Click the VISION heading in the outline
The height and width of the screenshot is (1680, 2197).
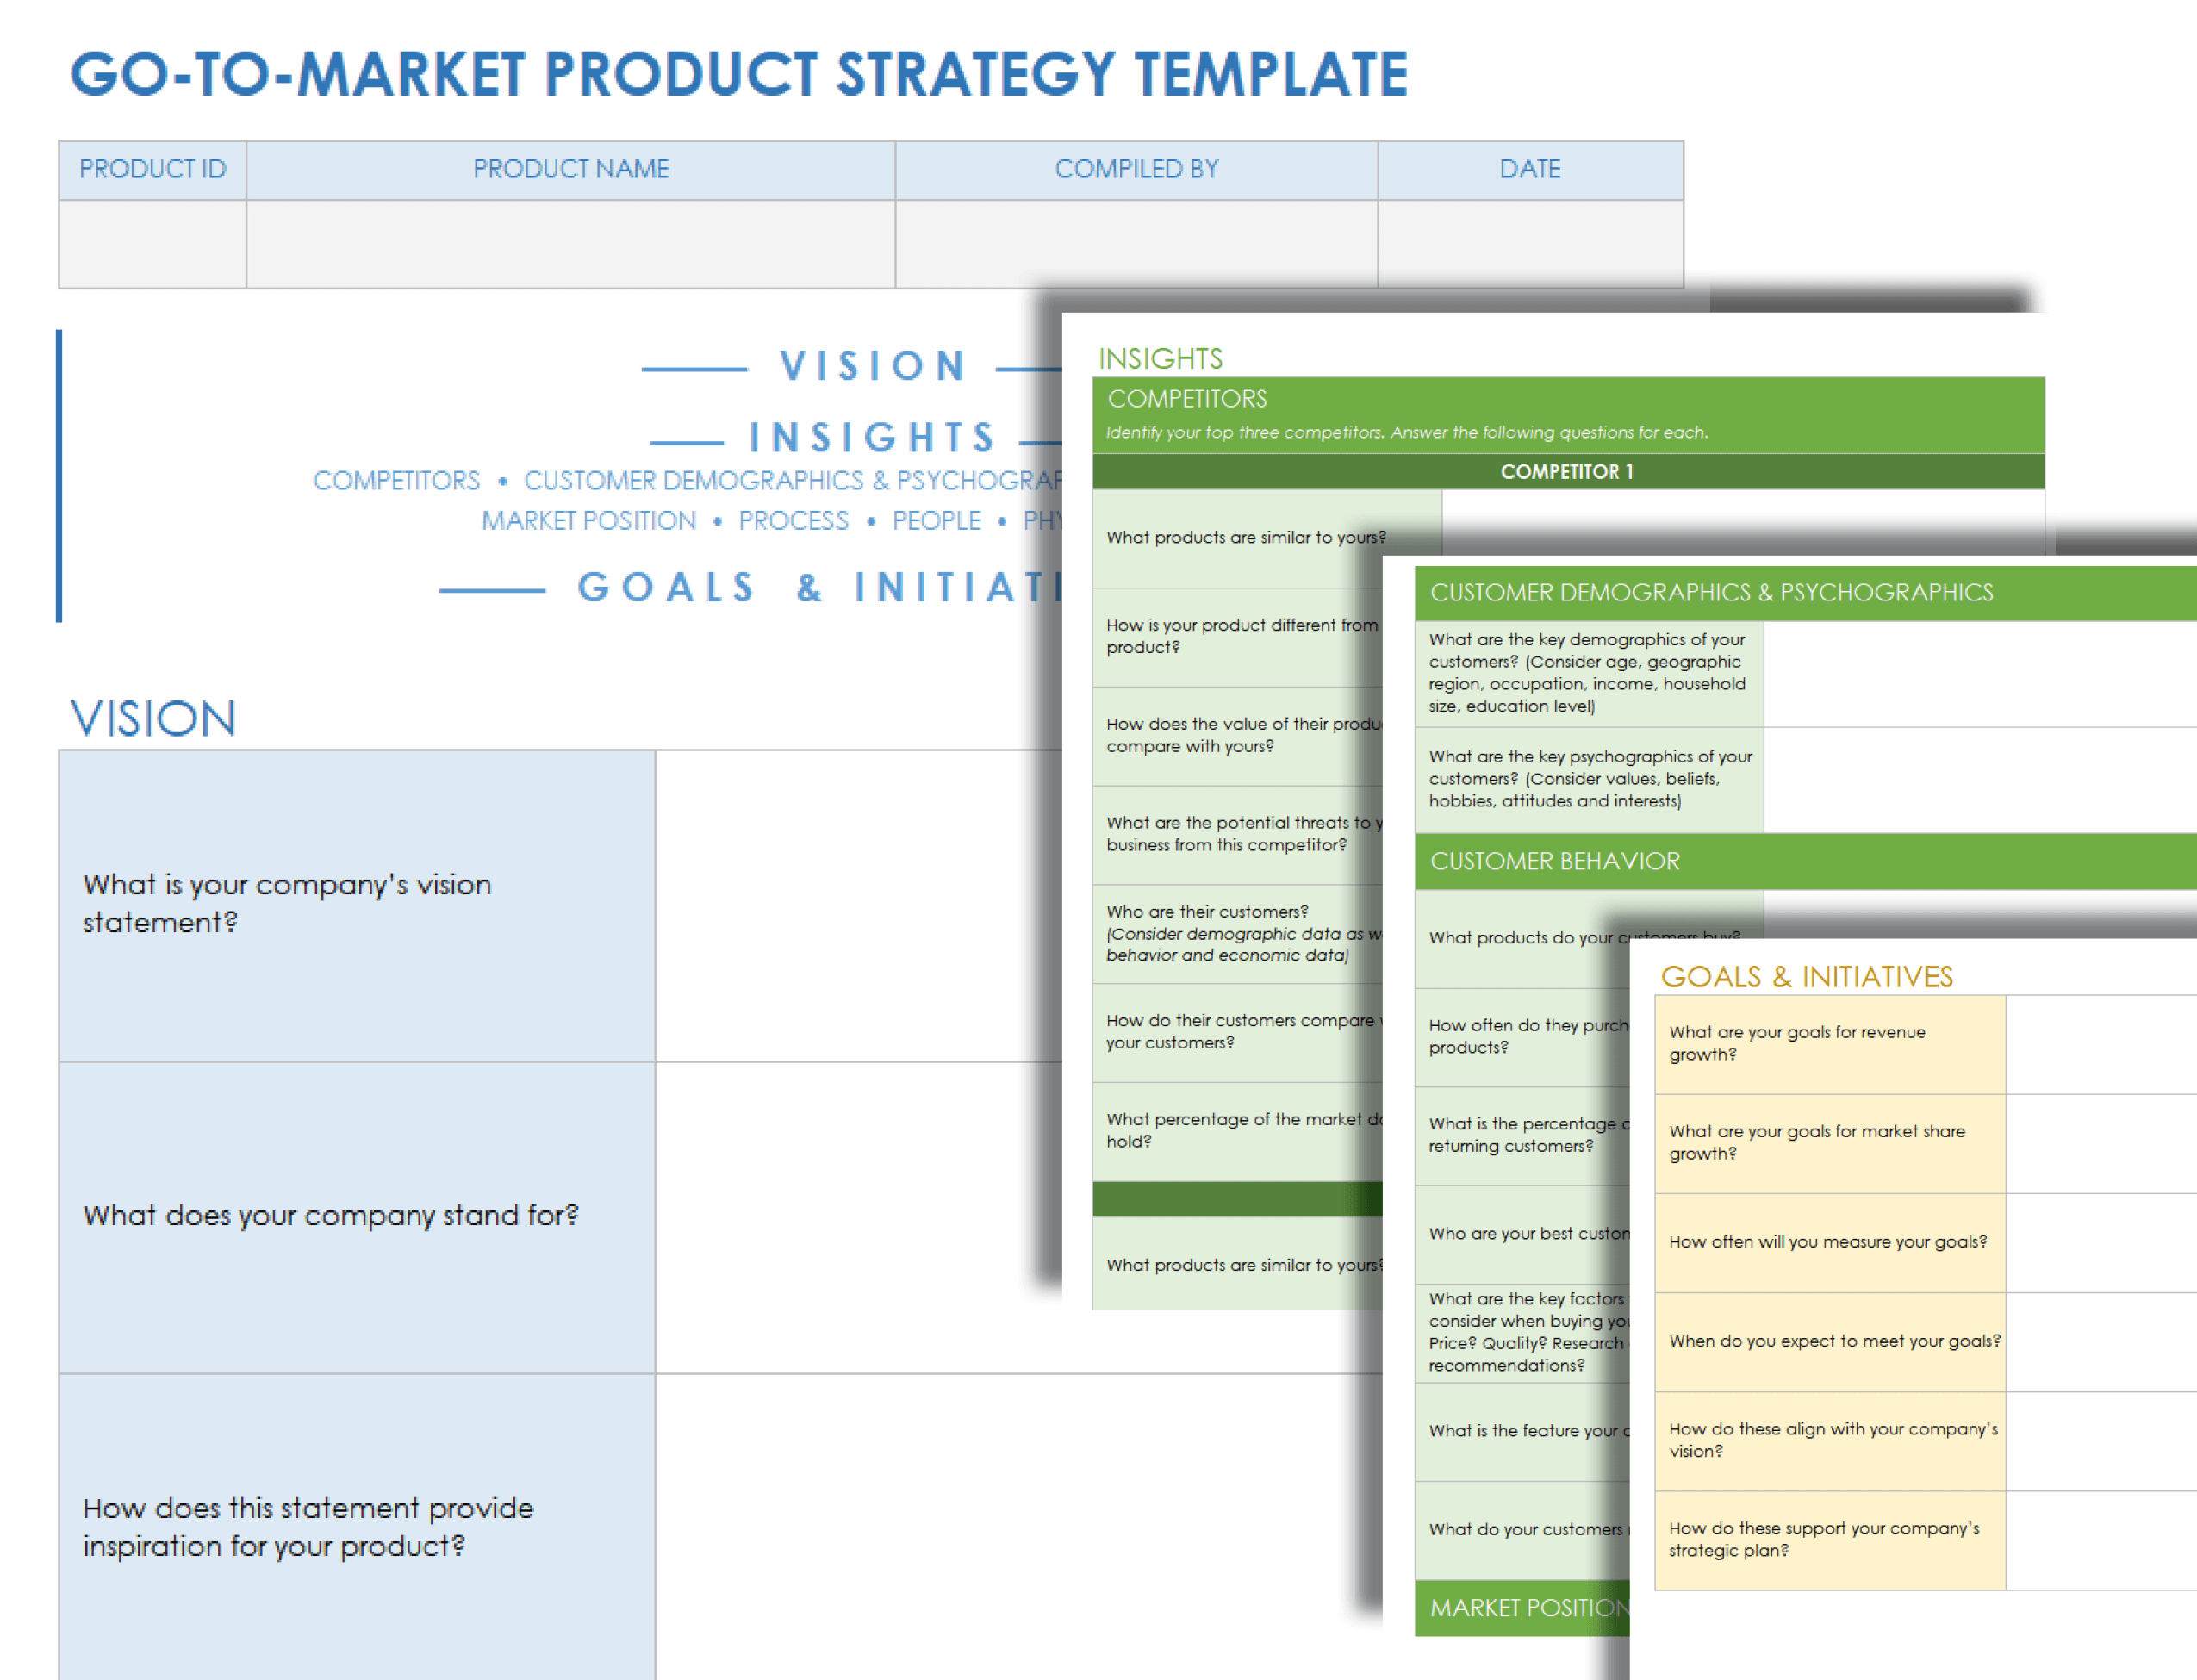873,366
